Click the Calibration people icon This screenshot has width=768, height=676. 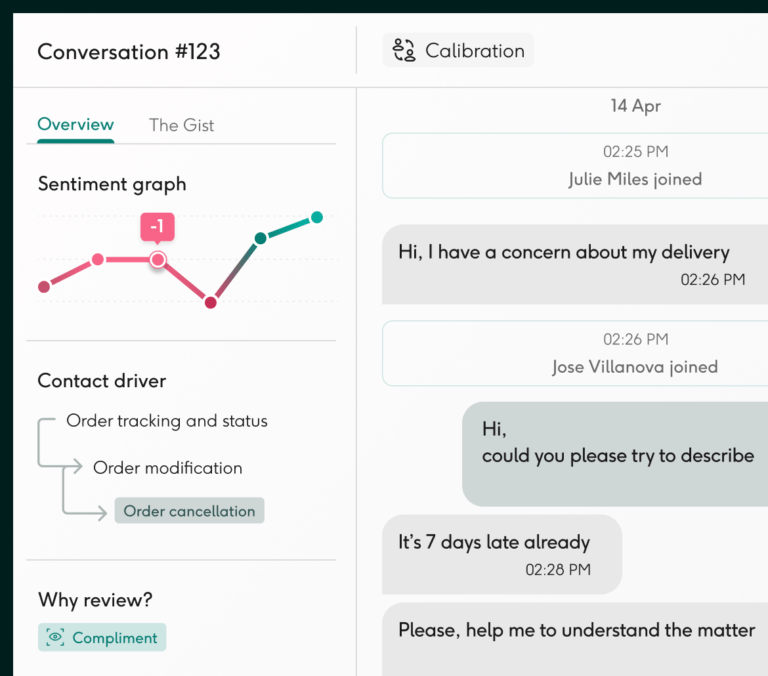[404, 50]
